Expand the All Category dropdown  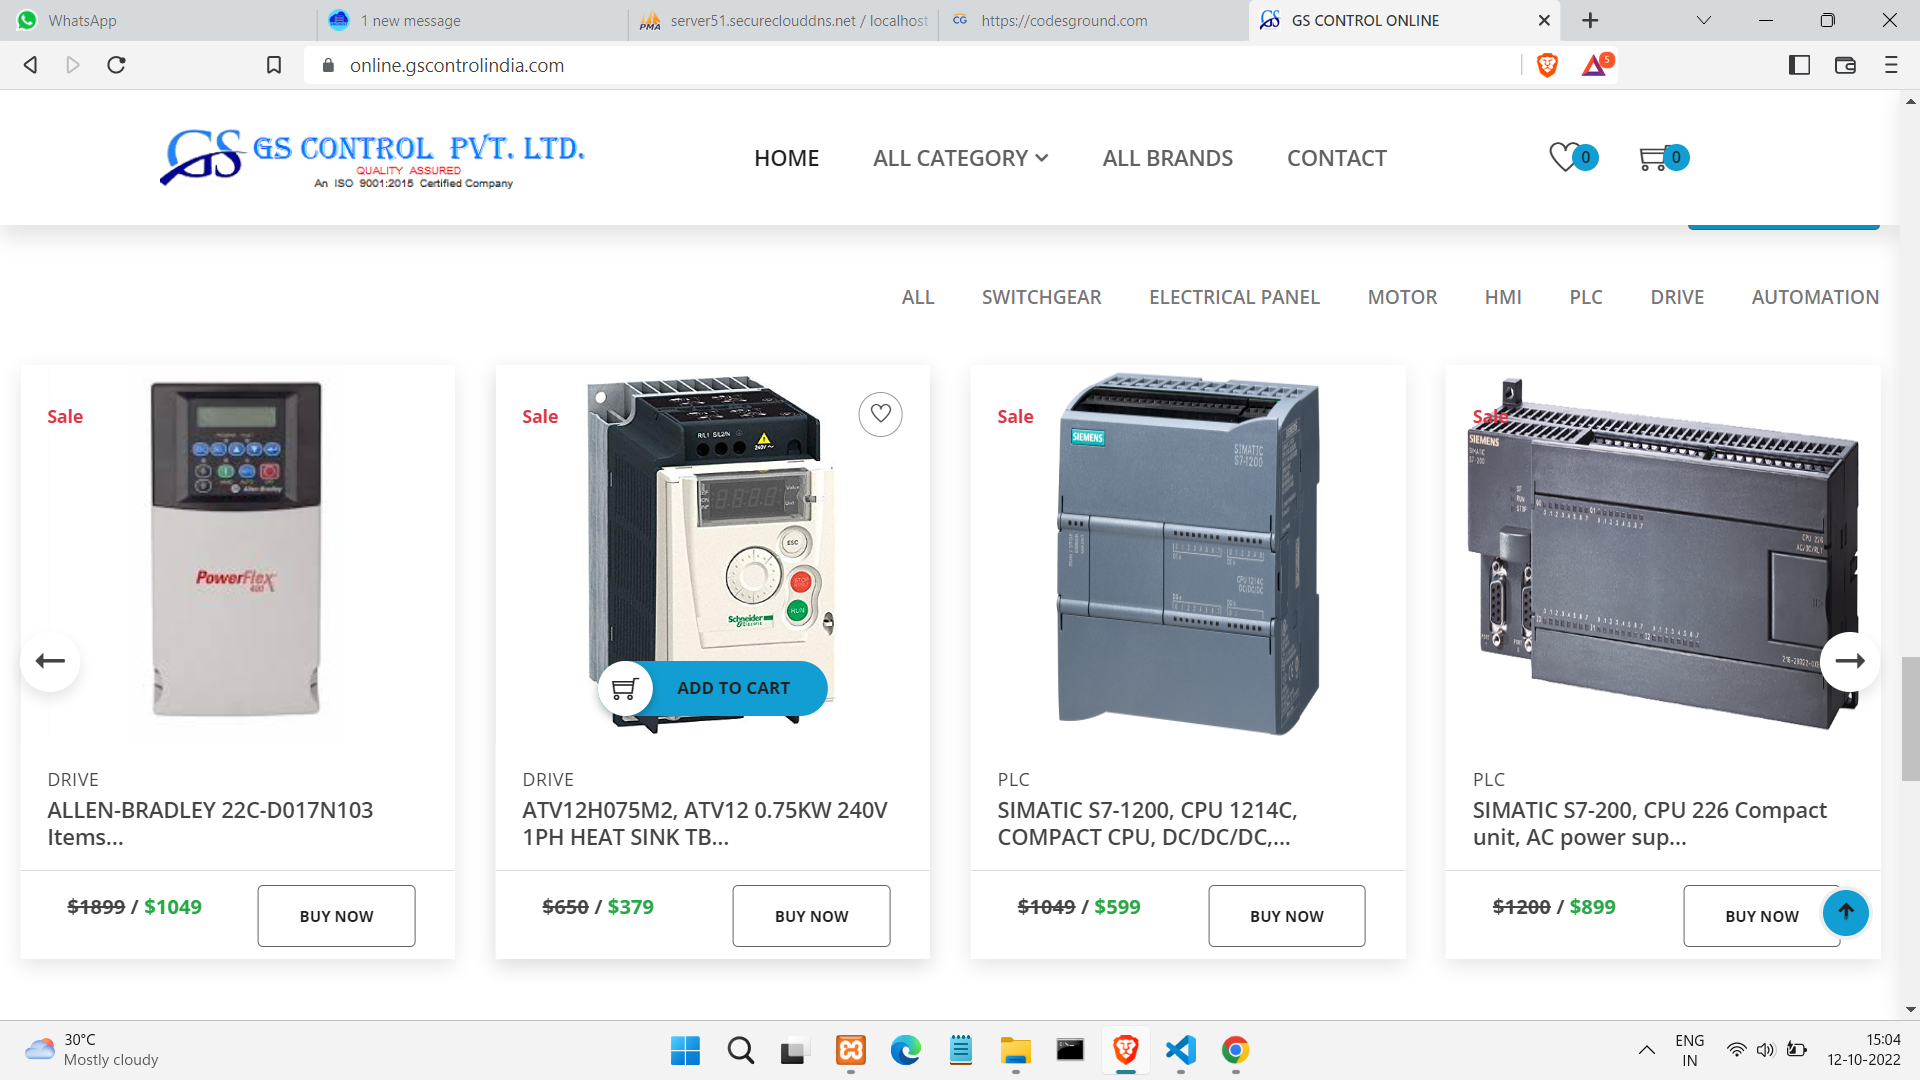click(960, 158)
